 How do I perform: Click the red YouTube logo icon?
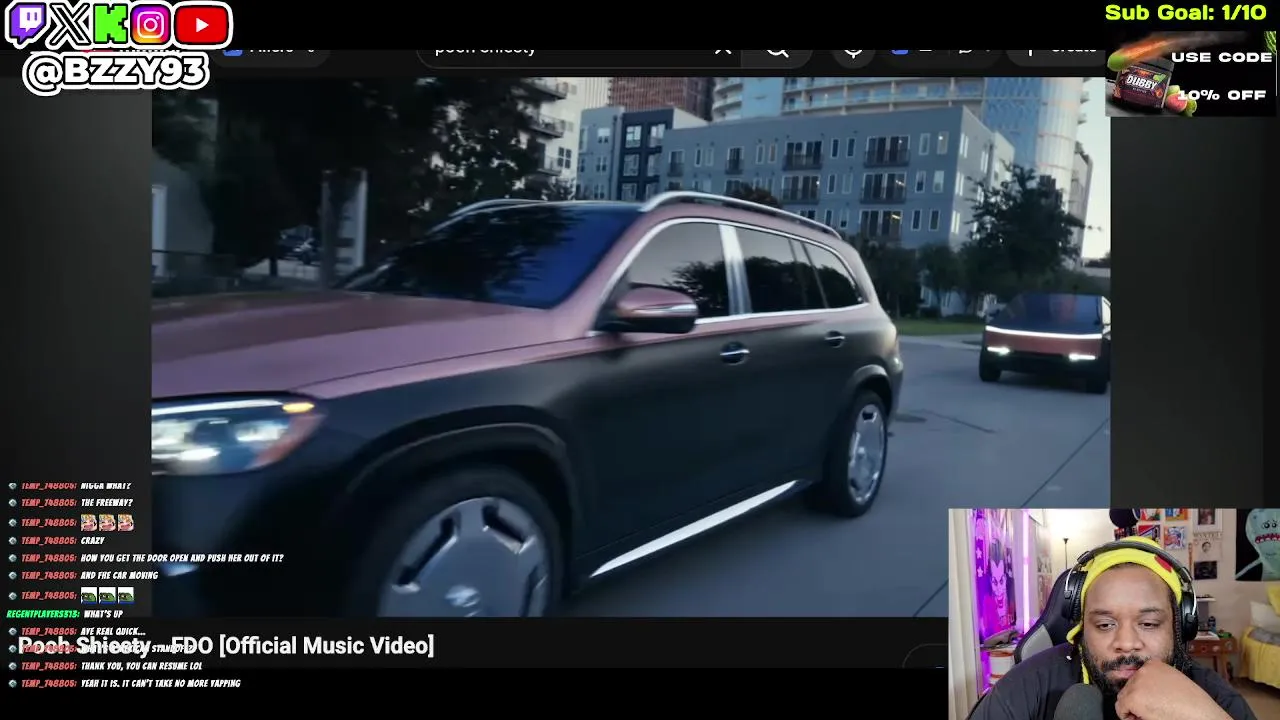coord(201,24)
